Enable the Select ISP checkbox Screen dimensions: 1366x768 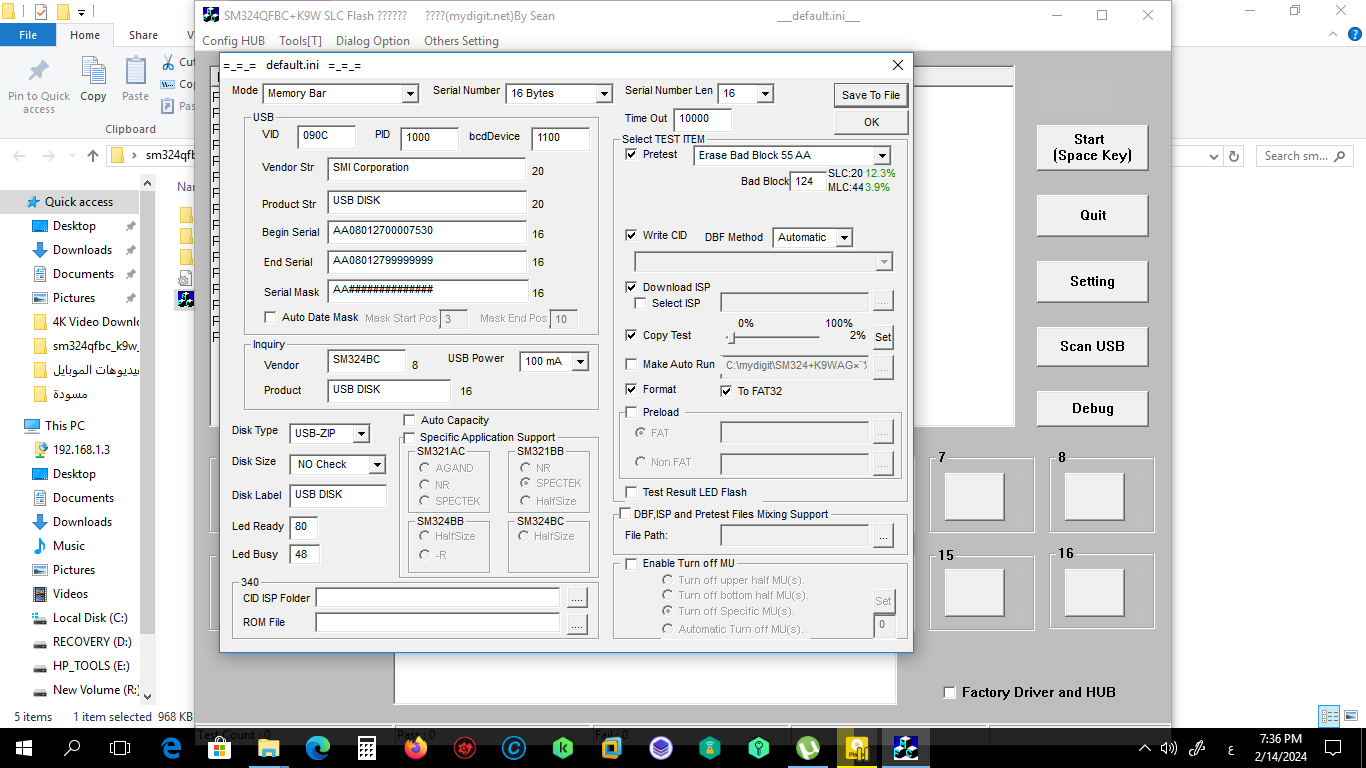(641, 303)
